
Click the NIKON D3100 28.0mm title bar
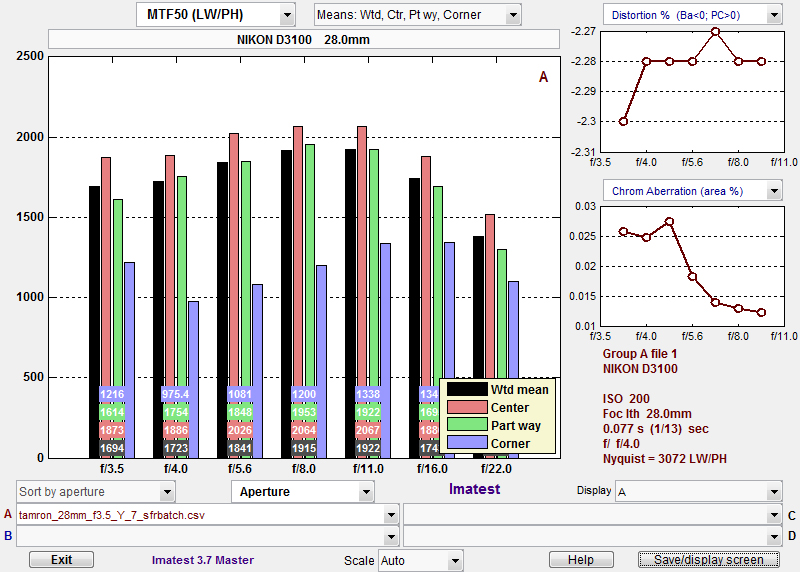tap(304, 40)
